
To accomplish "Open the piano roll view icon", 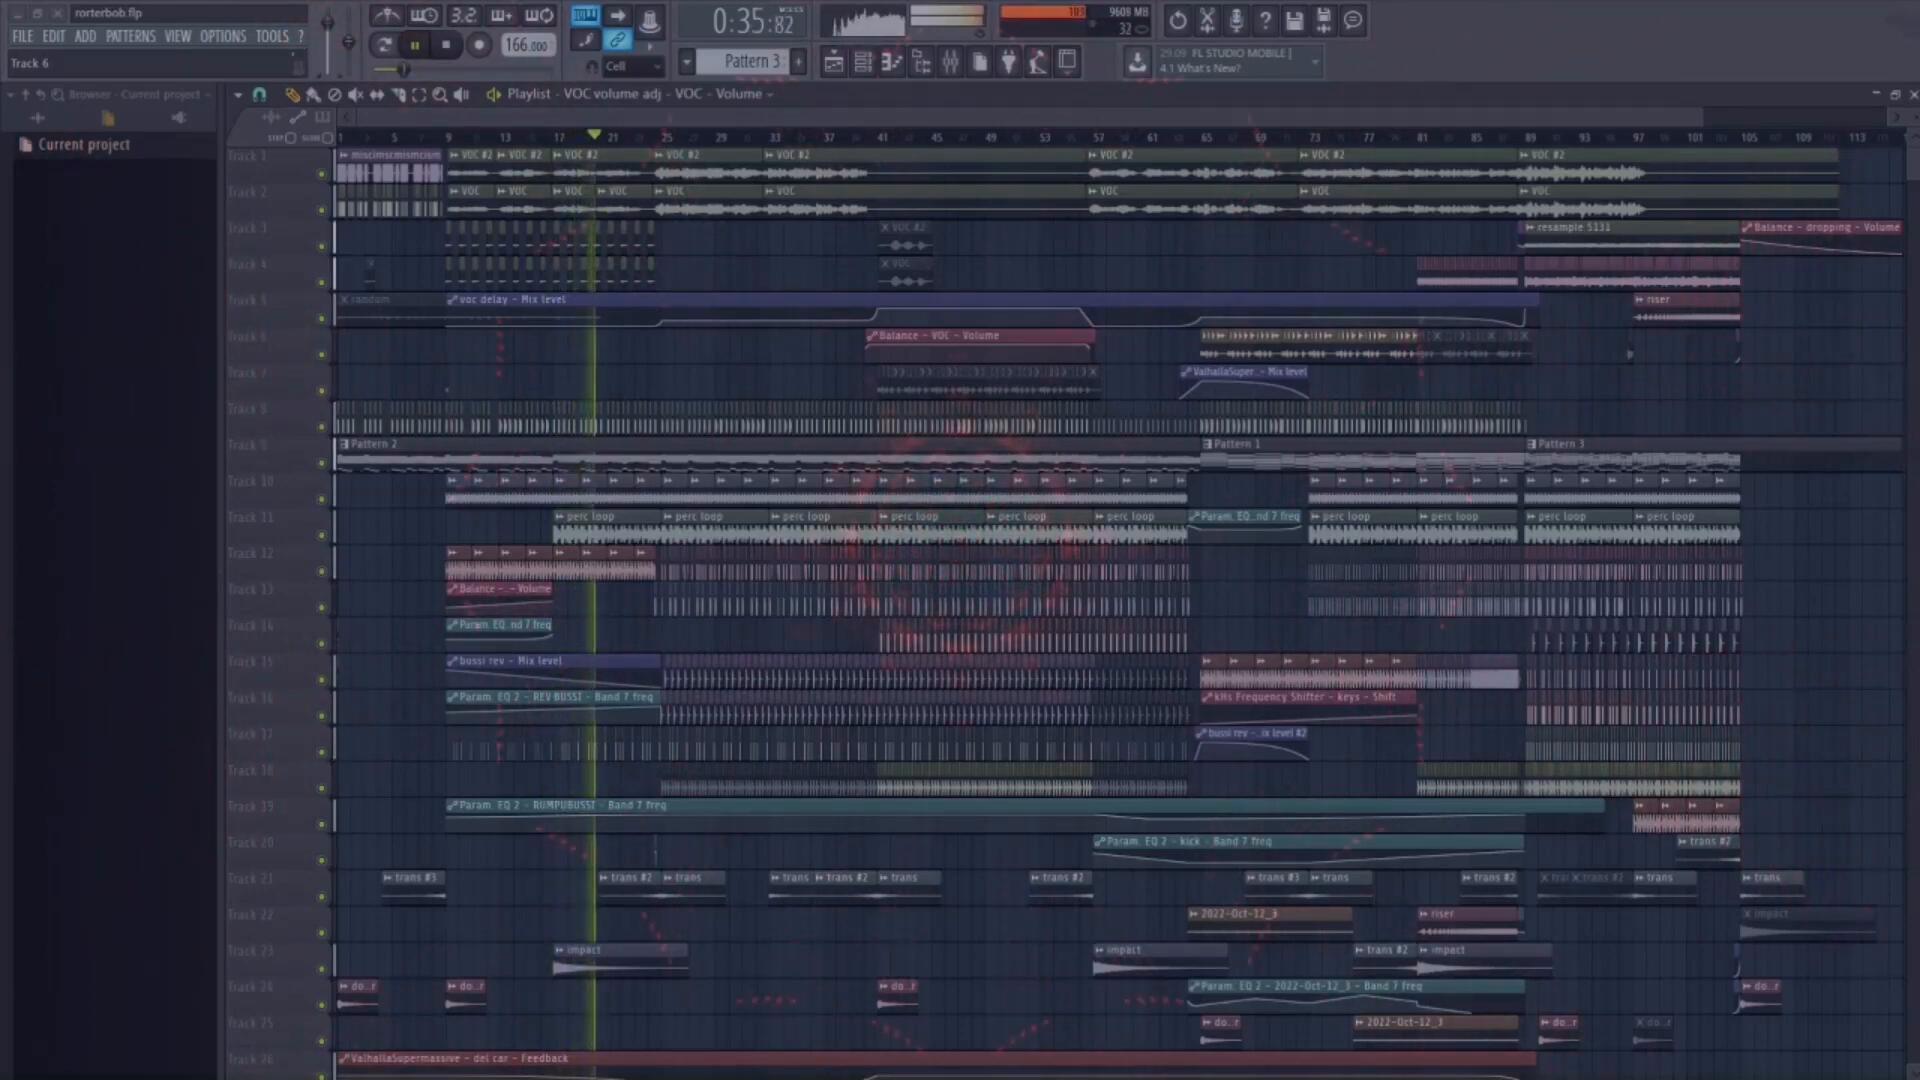I will pos(891,62).
